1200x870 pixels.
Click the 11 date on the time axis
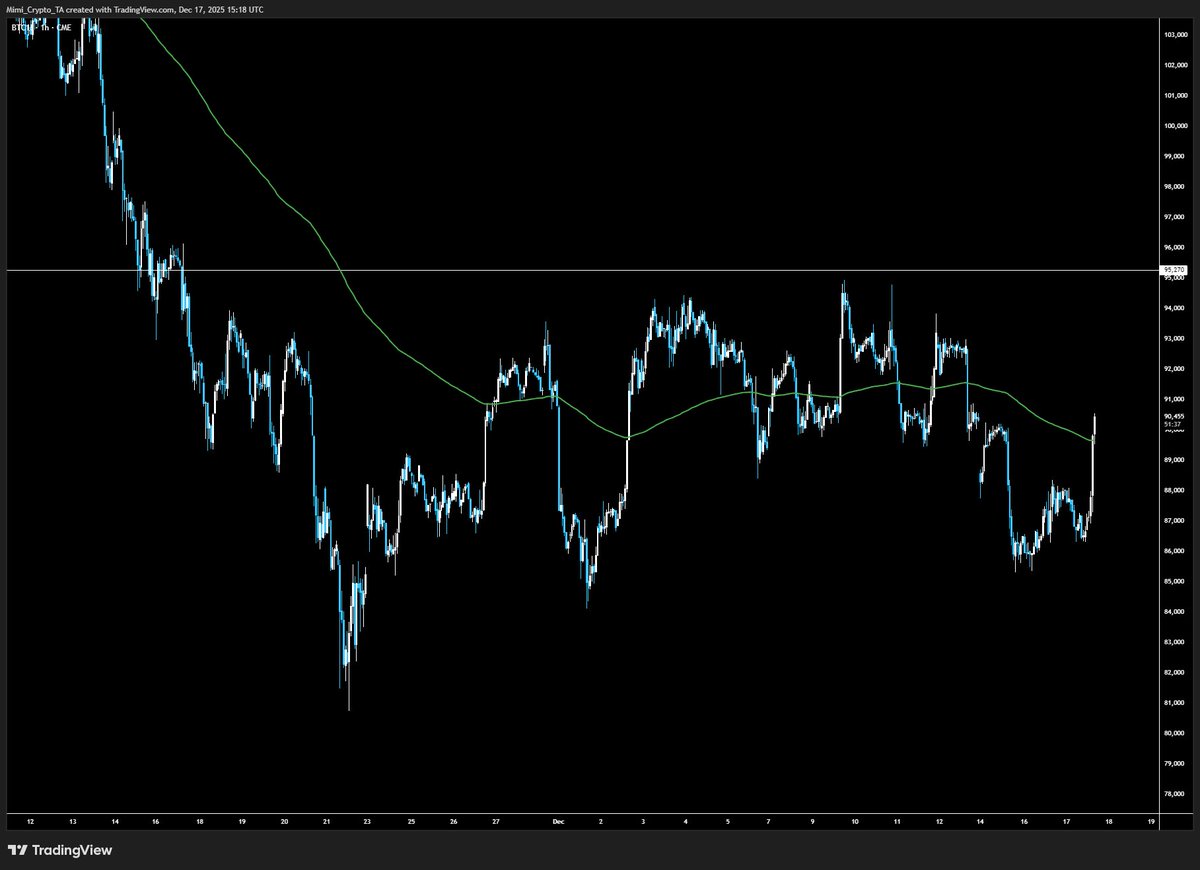(897, 821)
